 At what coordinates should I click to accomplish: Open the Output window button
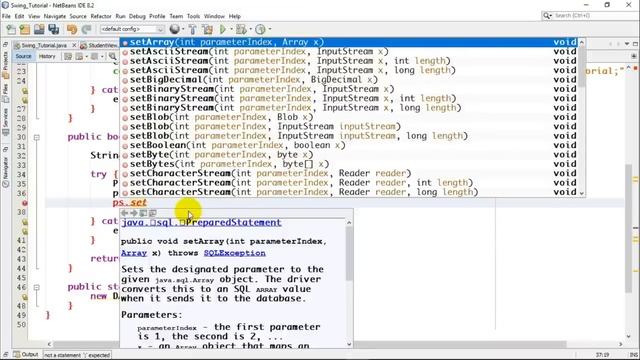(x=26, y=355)
